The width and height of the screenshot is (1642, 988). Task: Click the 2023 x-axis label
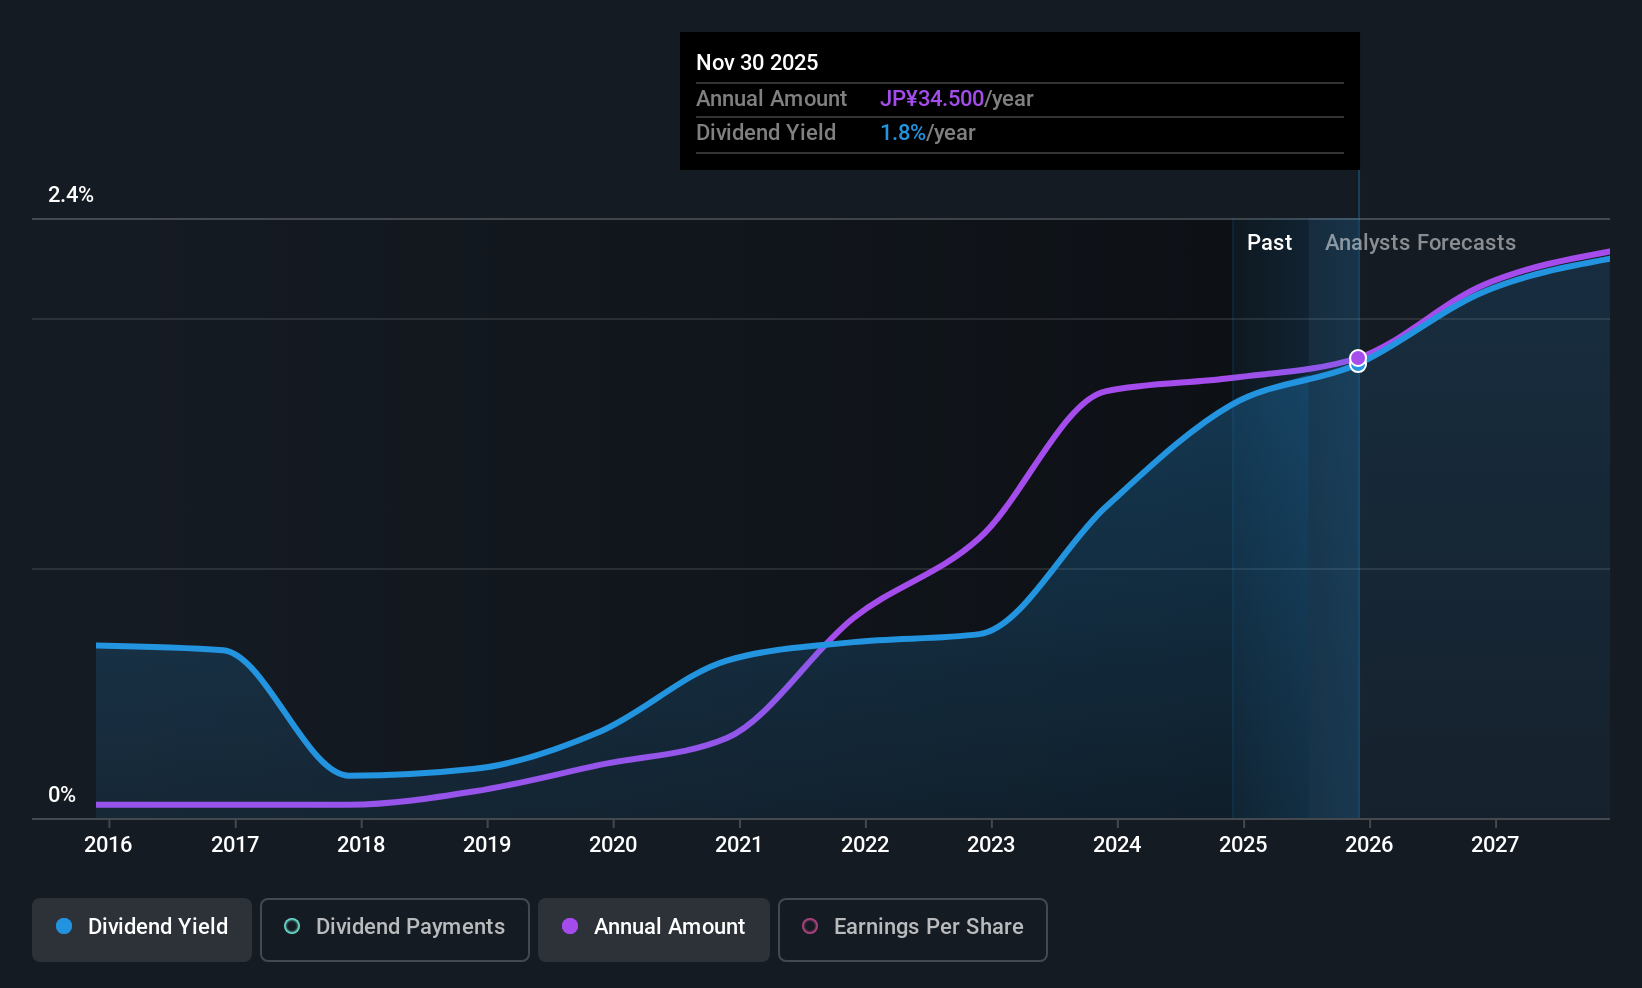click(991, 844)
